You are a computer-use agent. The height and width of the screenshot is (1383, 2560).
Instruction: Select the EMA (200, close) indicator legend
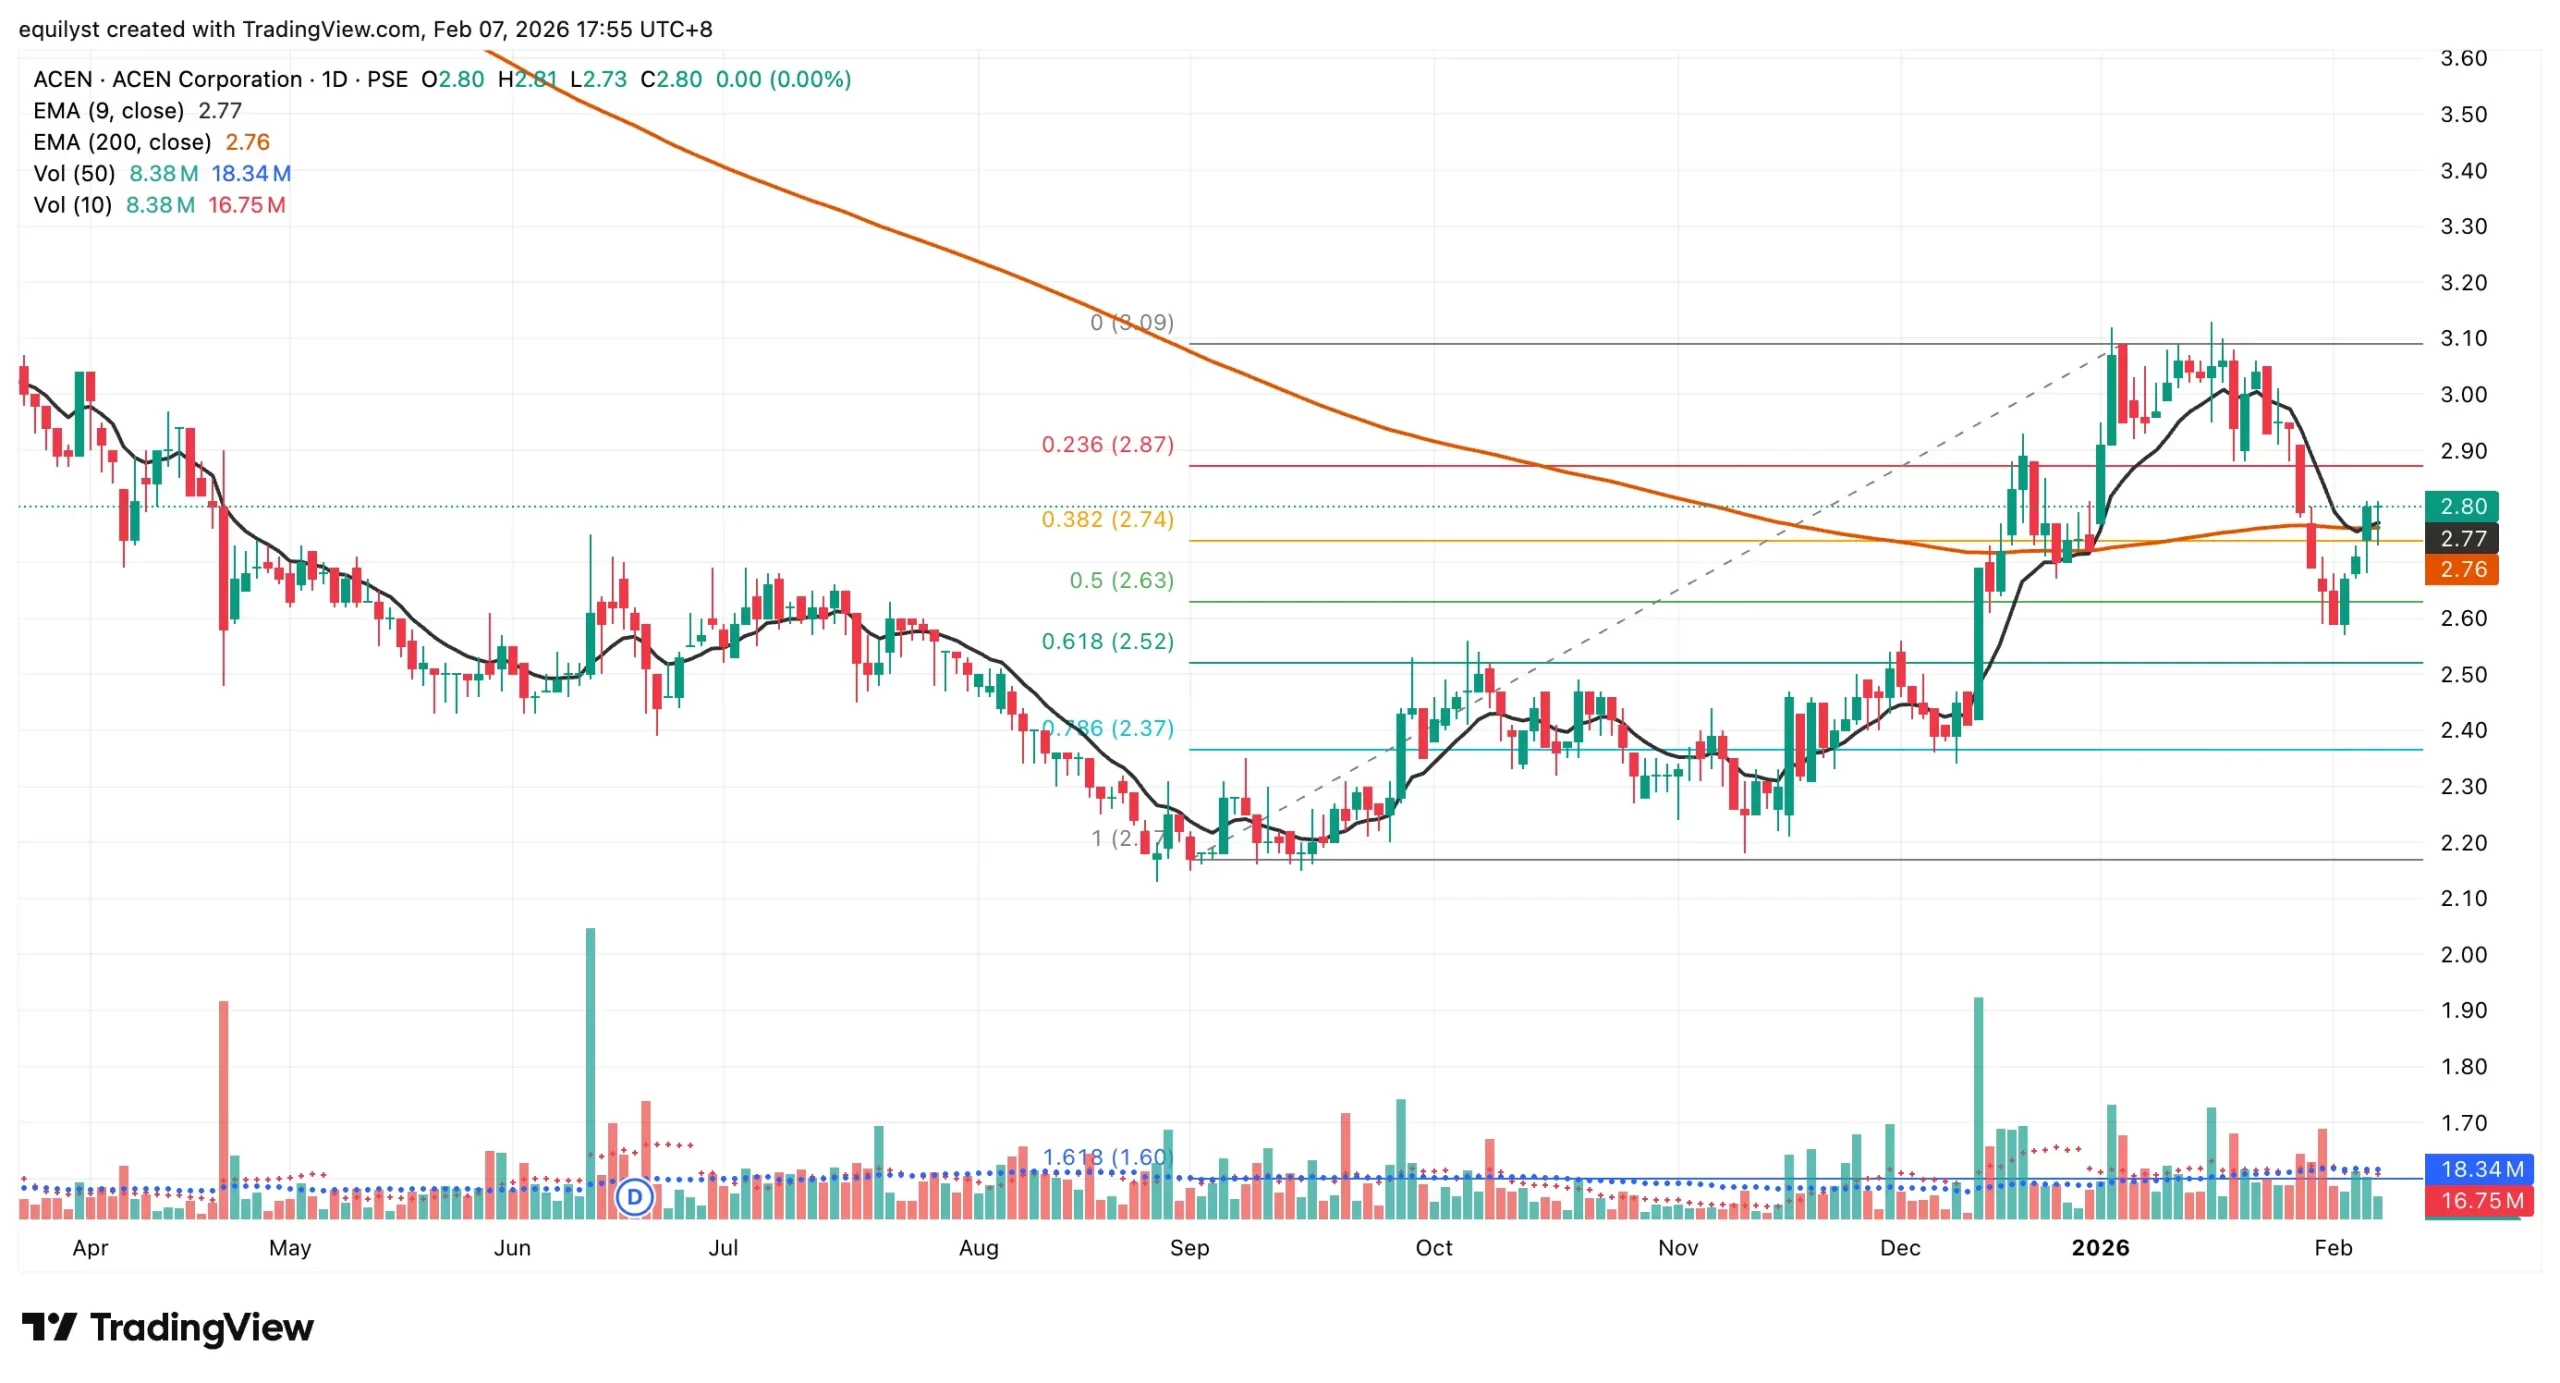122,142
